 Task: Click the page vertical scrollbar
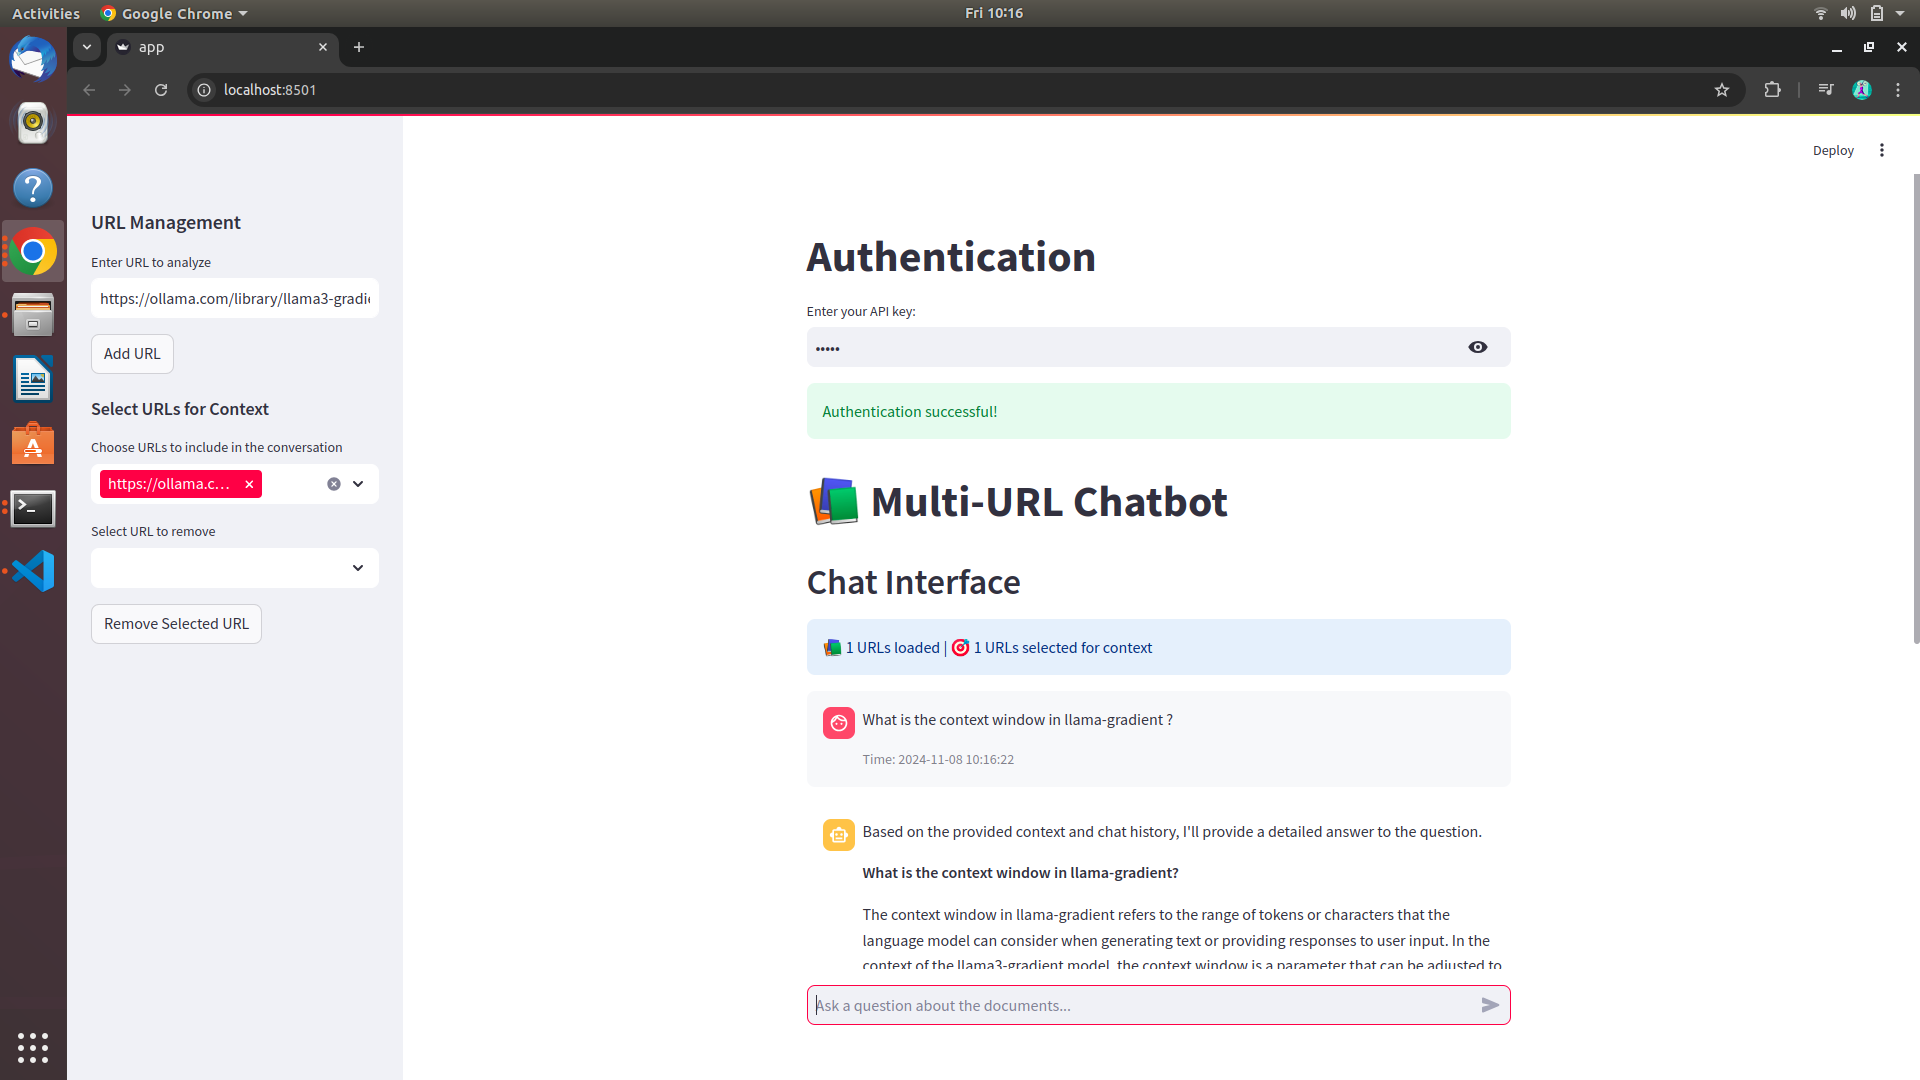pos(1915,410)
